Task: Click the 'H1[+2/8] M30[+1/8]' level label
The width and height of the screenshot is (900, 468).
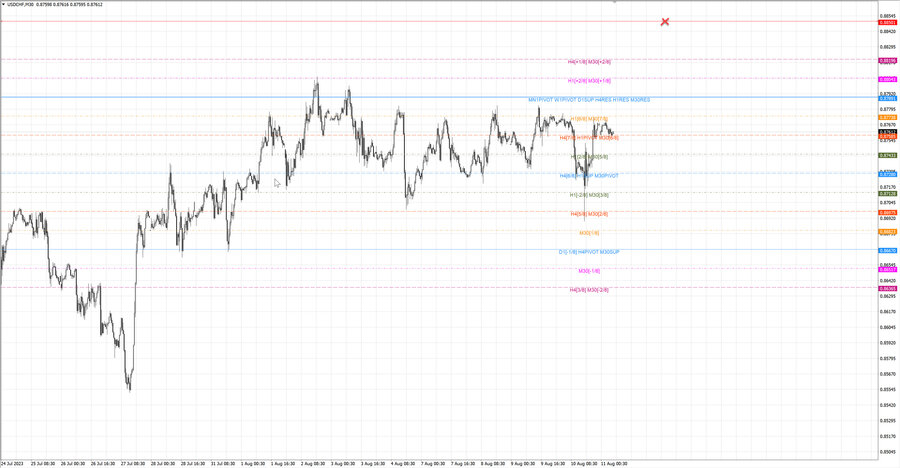Action: pyautogui.click(x=589, y=81)
